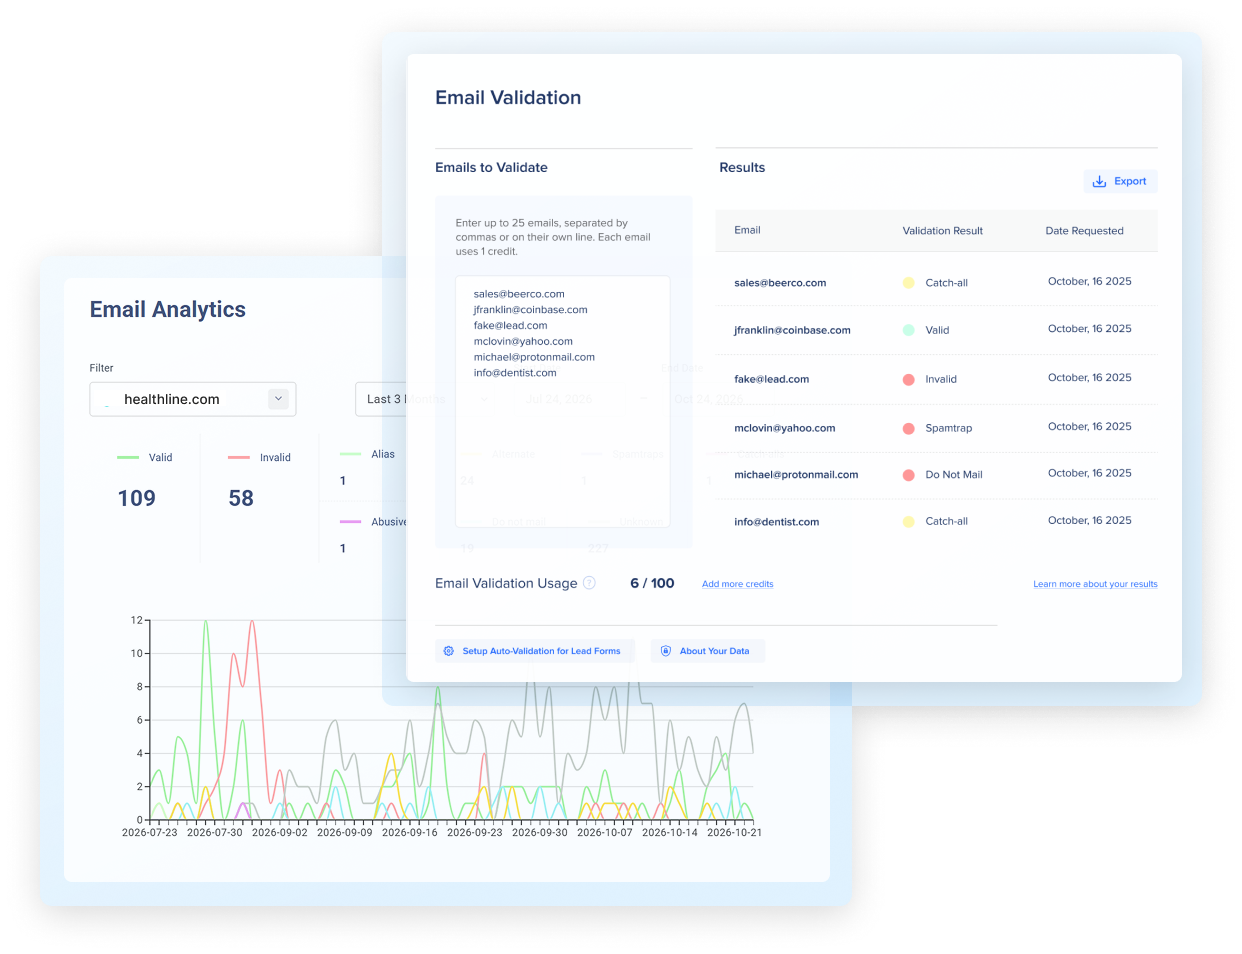Viewport: 1242px width, 954px height.
Task: Select sales@beerco.com in results table
Action: pos(780,283)
